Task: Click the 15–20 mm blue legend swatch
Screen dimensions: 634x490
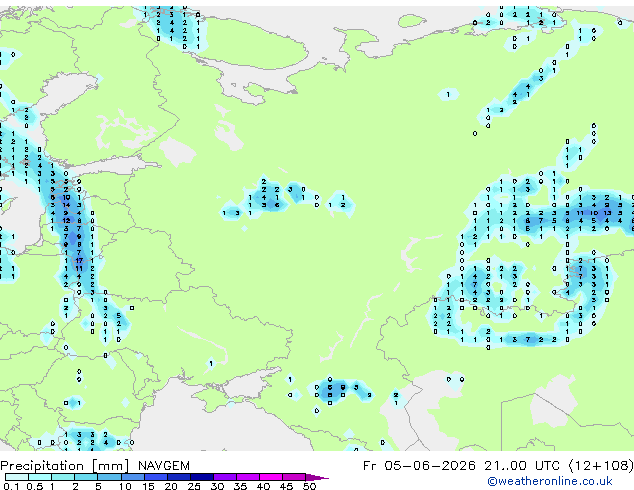Action: (156, 477)
